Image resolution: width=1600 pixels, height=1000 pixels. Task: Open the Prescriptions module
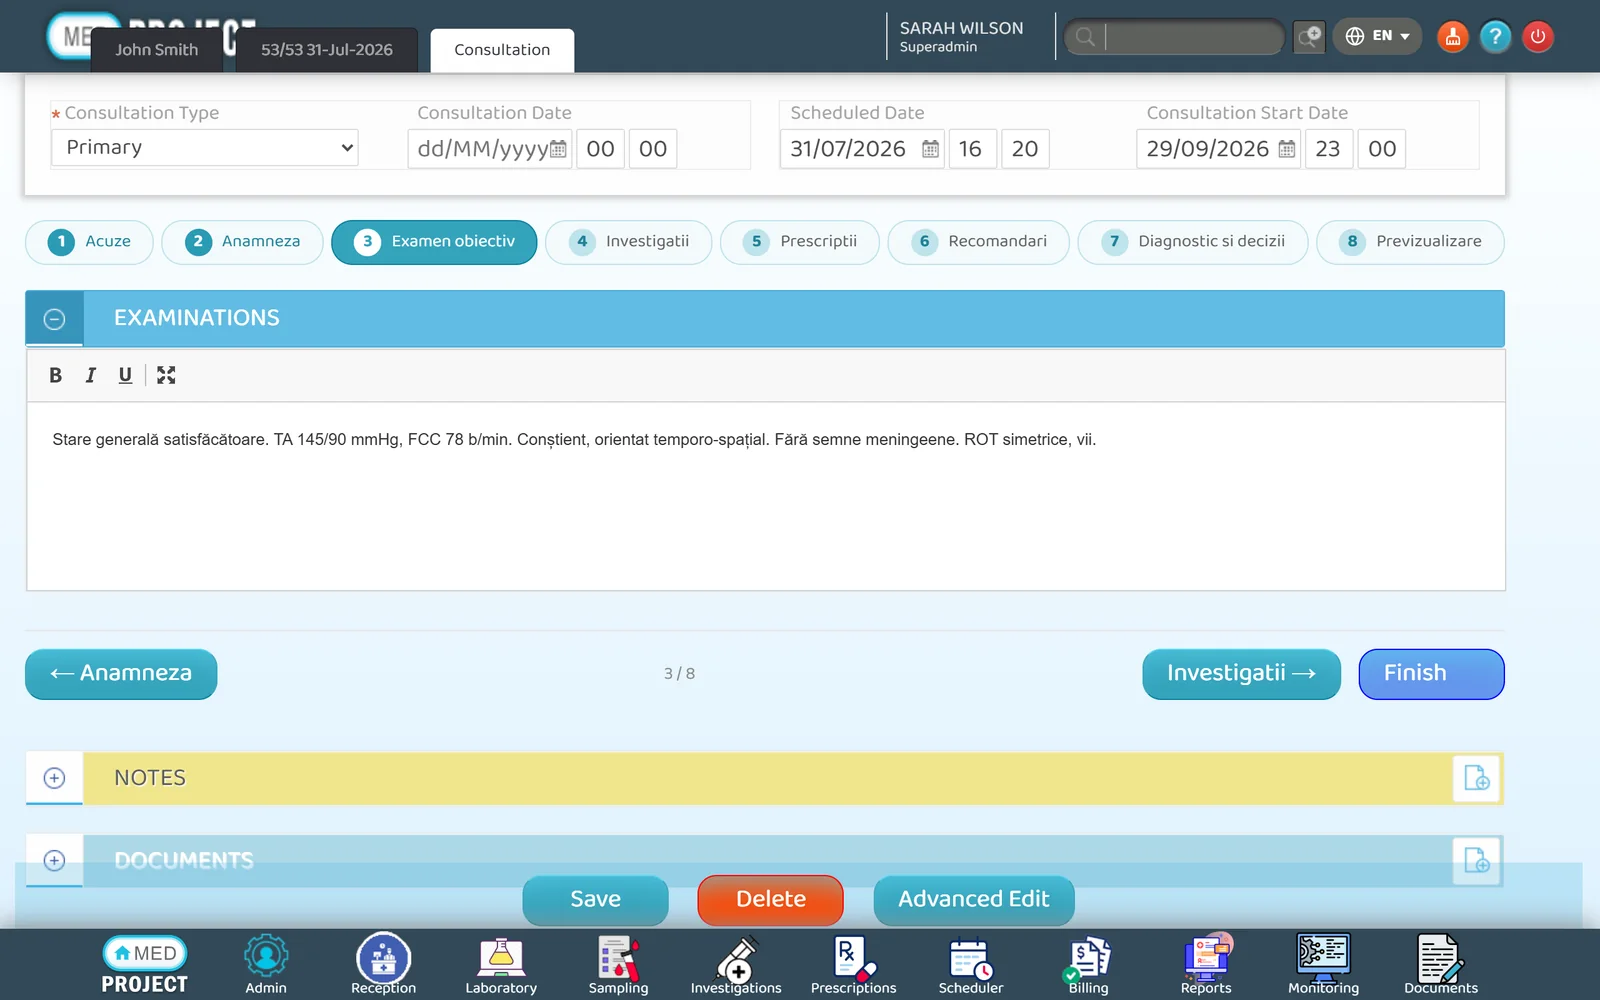[x=853, y=965]
